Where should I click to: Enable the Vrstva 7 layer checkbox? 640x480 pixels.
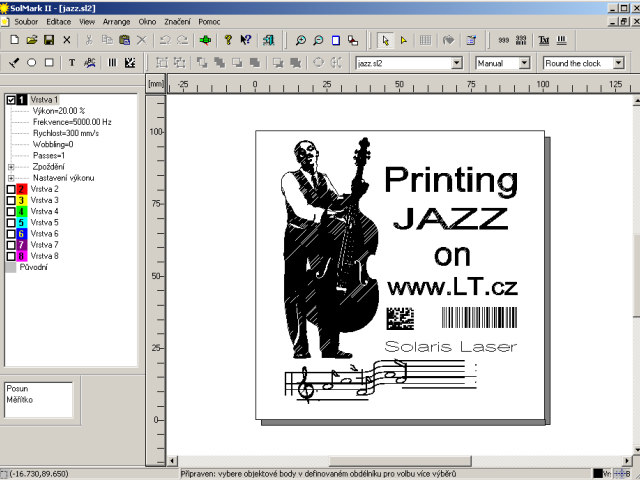click(11, 245)
